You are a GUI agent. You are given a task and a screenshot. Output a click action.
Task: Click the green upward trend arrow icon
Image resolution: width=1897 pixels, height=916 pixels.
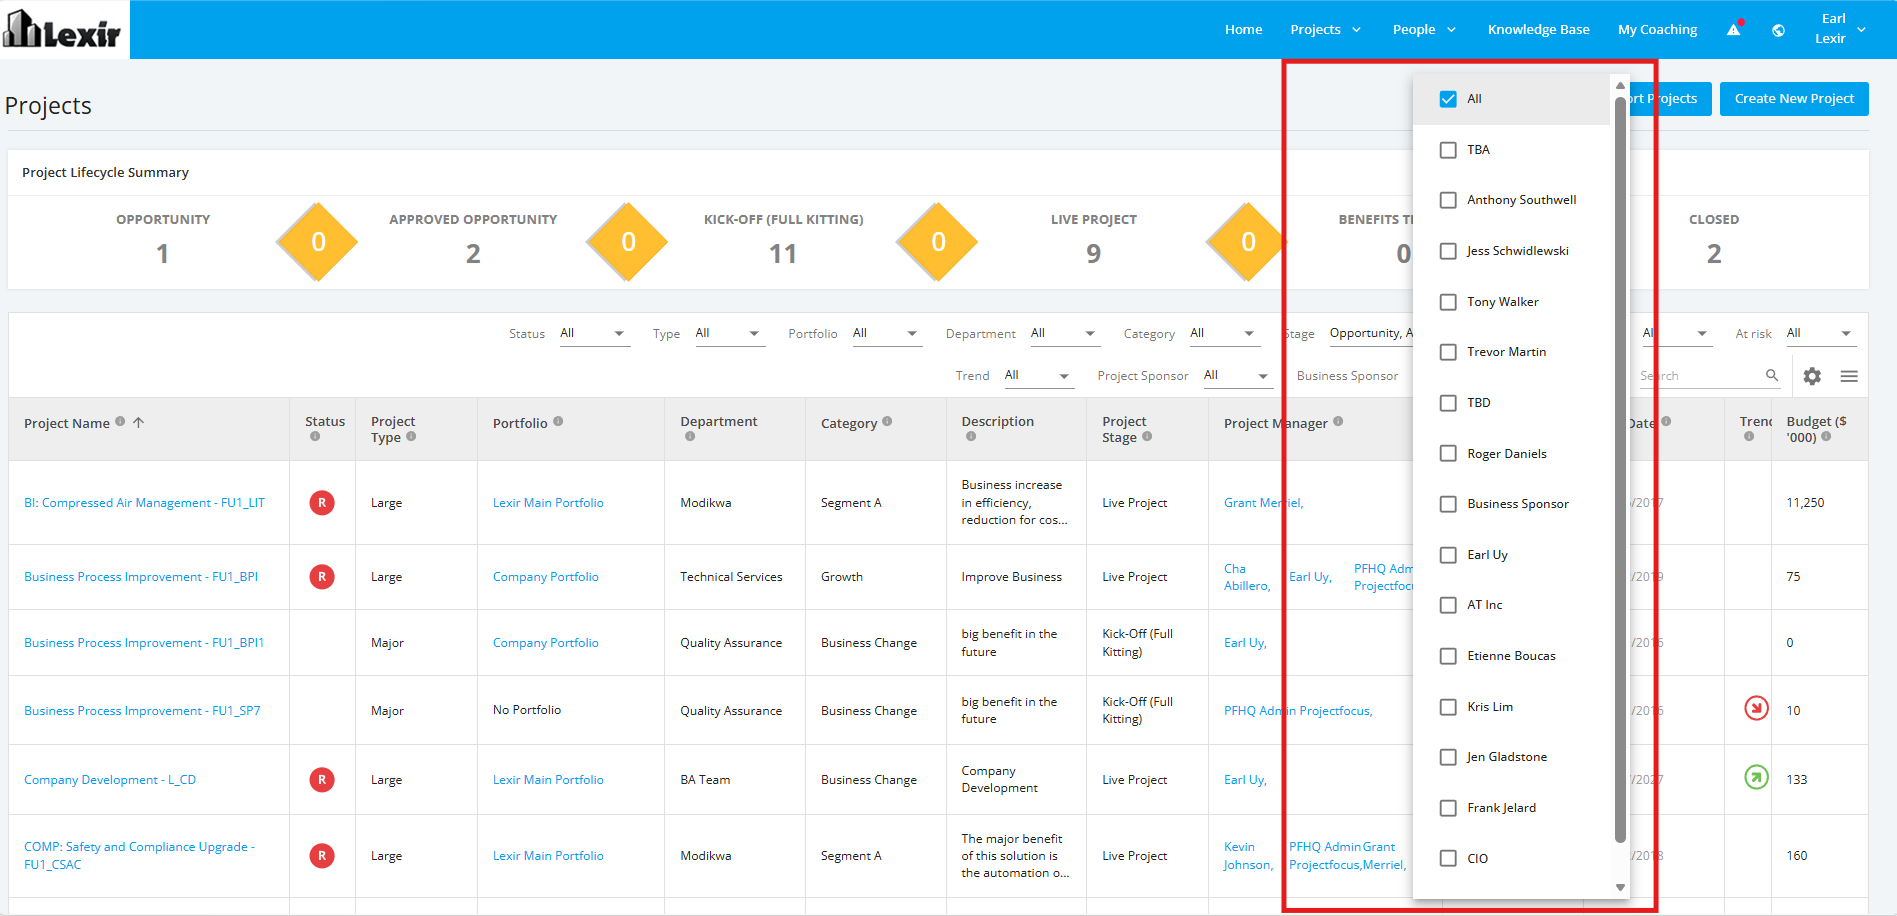(1756, 777)
